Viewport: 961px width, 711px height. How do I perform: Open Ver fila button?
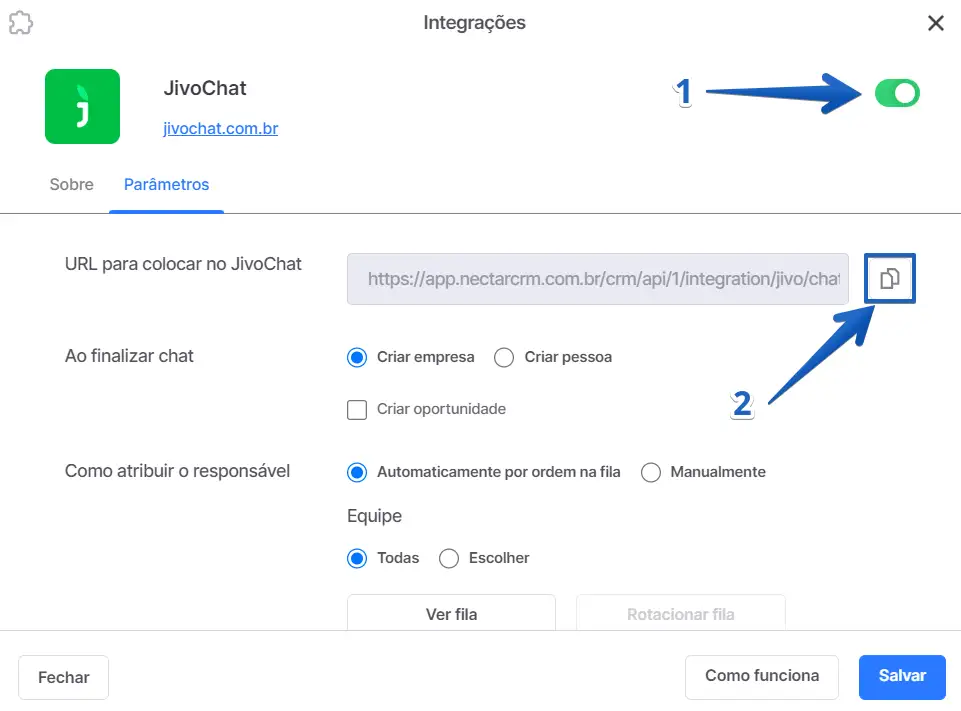pos(451,613)
